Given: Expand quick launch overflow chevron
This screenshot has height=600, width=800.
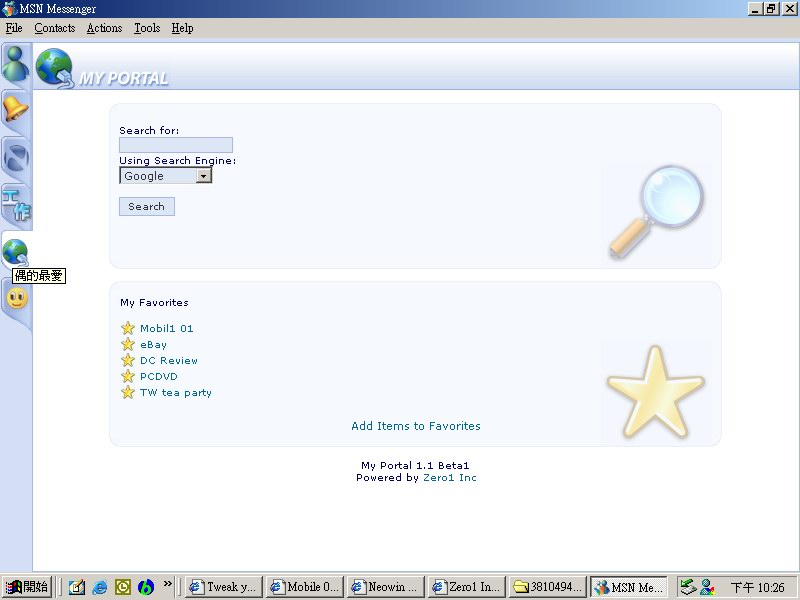Looking at the screenshot, I should pos(167,583).
